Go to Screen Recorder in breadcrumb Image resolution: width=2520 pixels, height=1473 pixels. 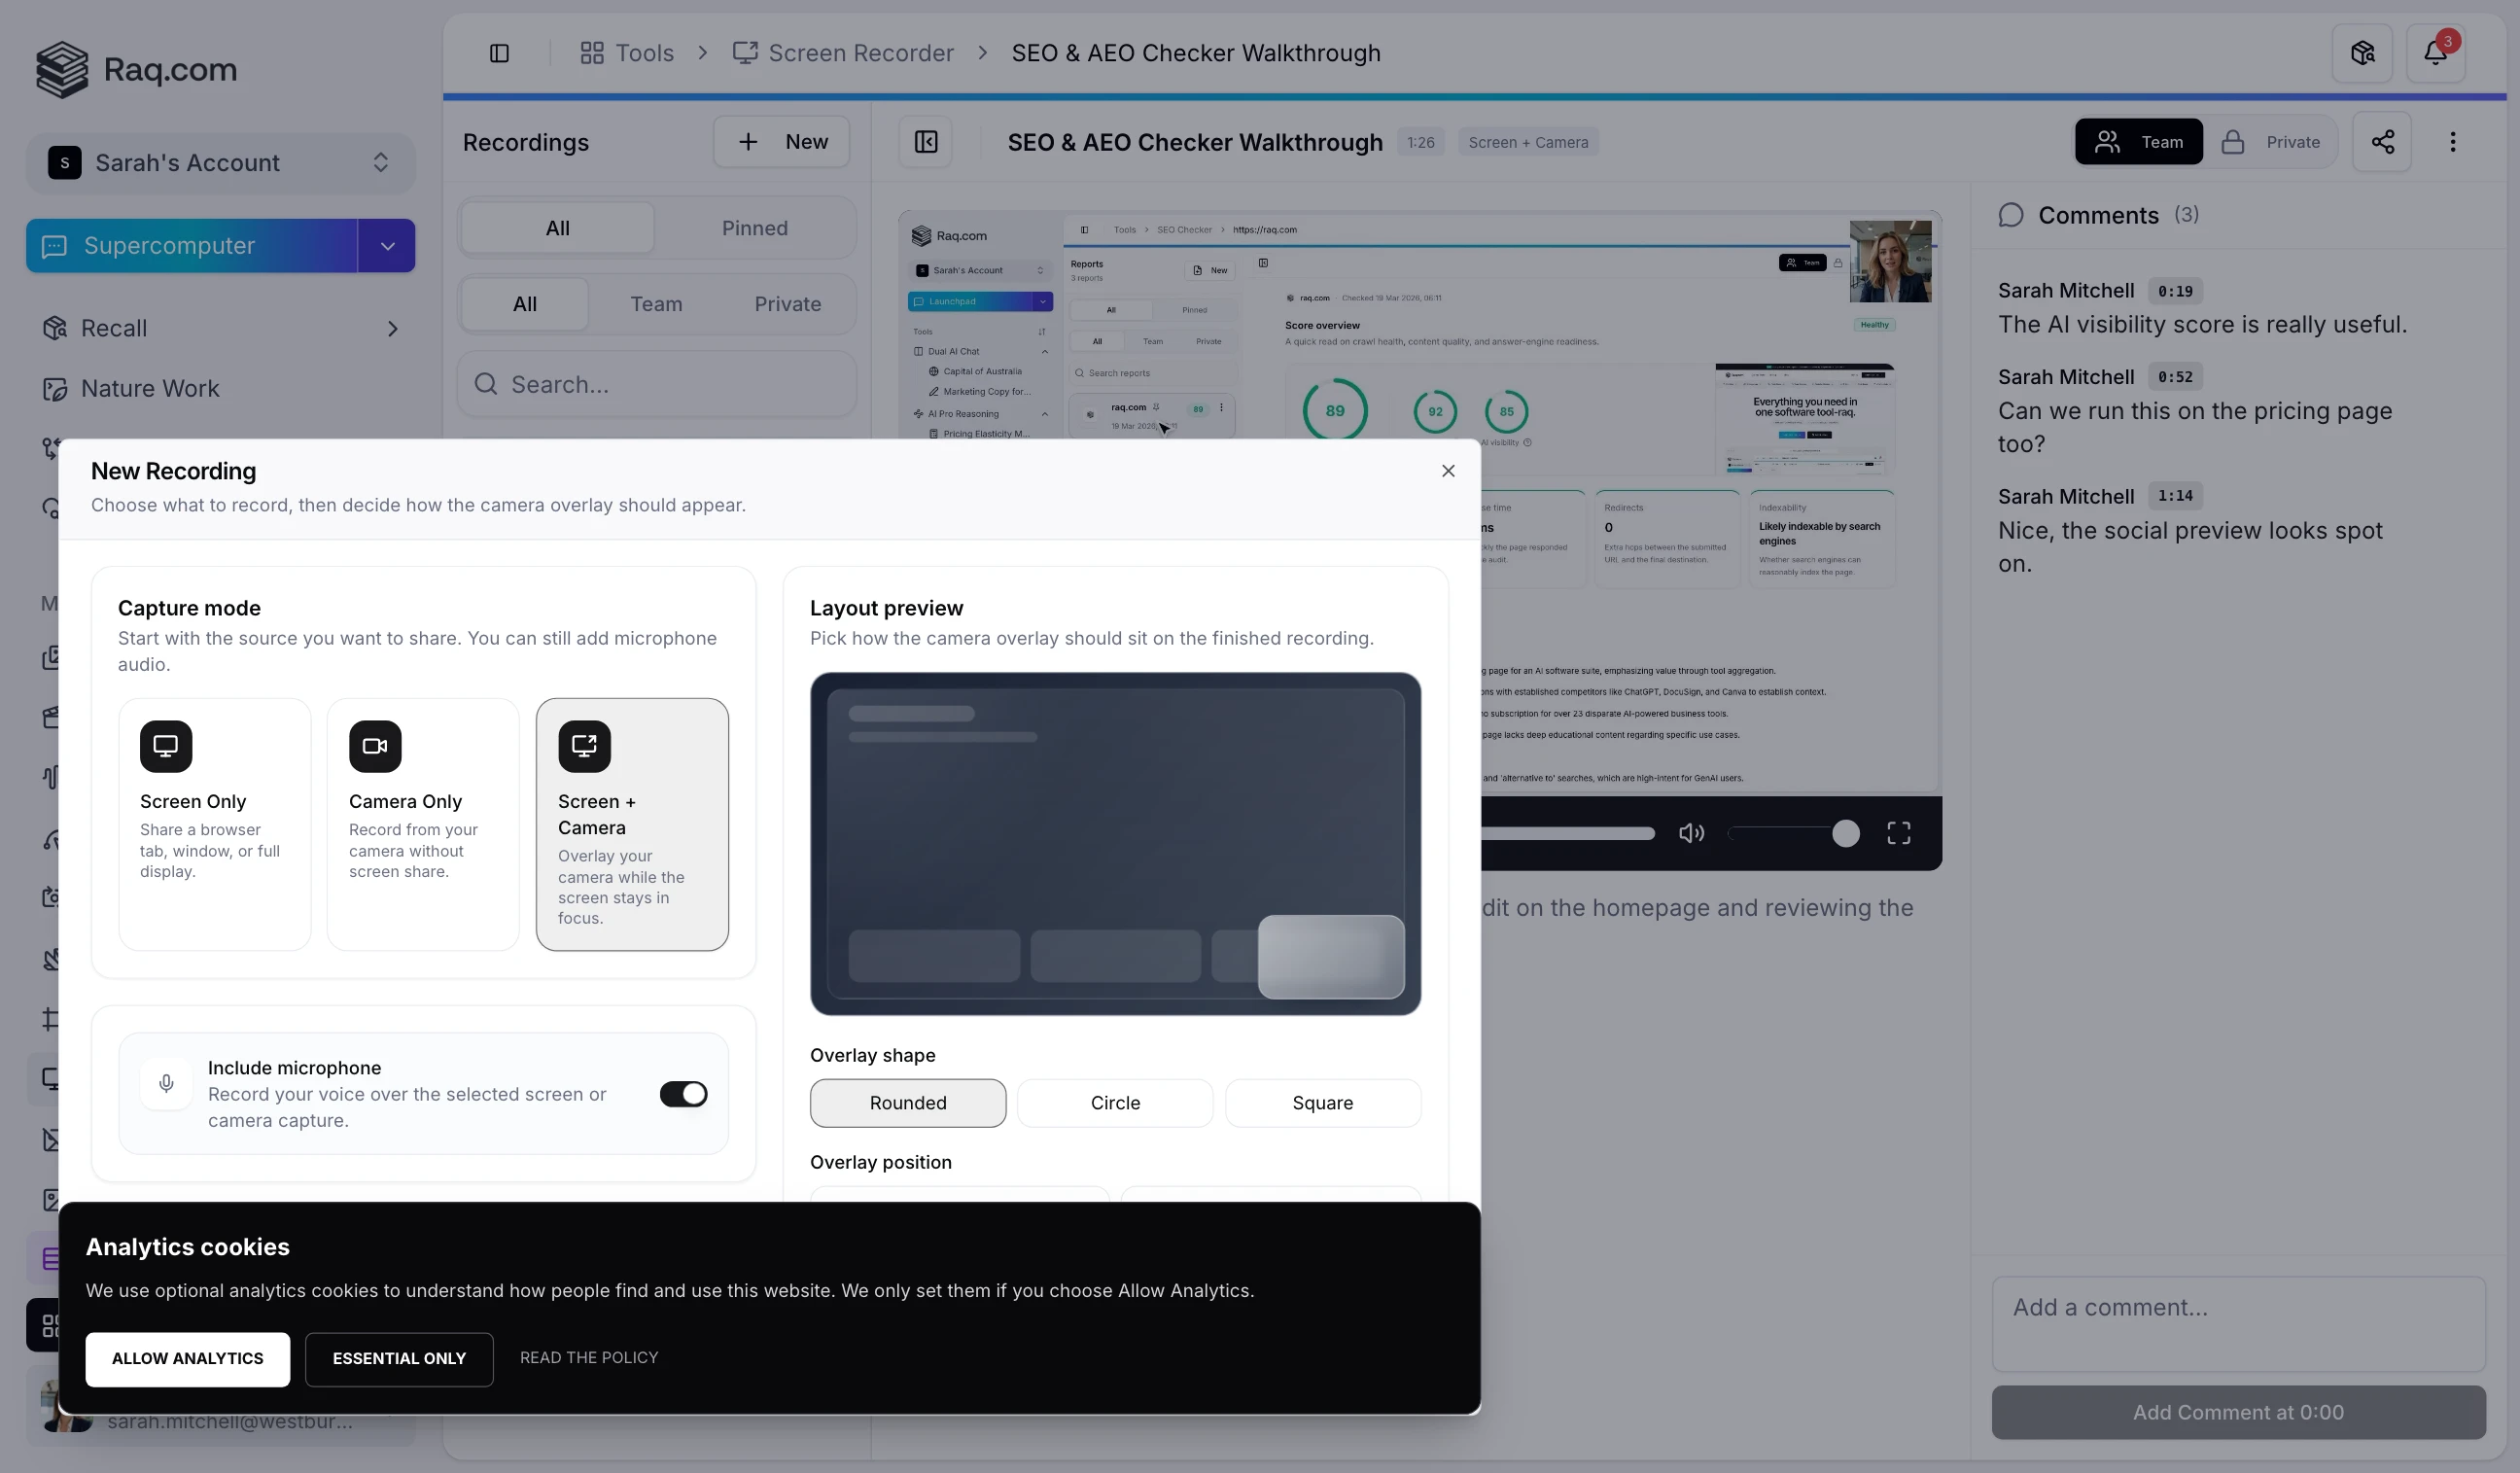pos(843,53)
